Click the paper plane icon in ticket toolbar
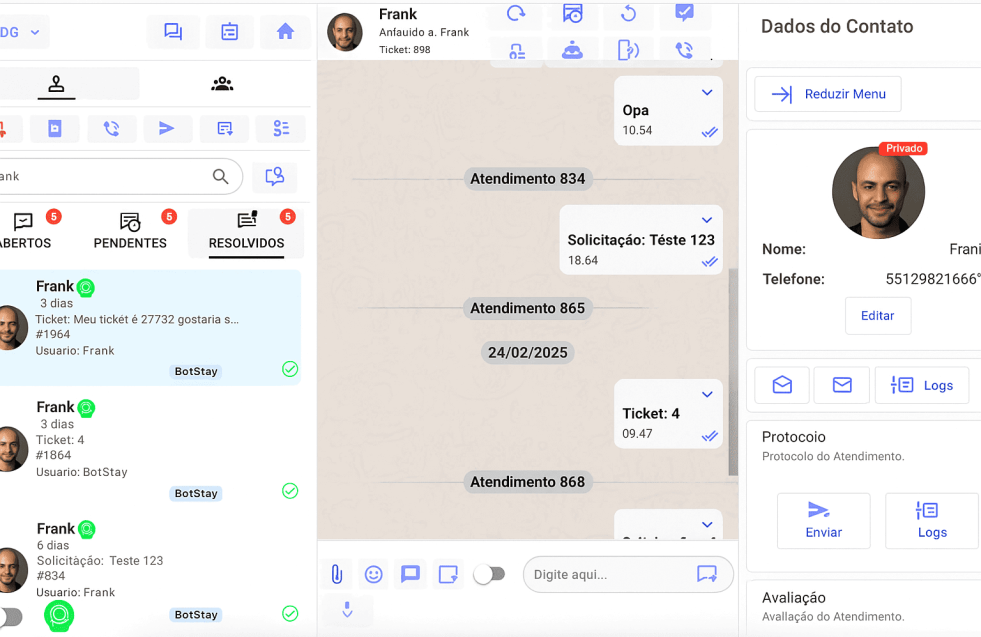The height and width of the screenshot is (637, 981). tap(167, 128)
